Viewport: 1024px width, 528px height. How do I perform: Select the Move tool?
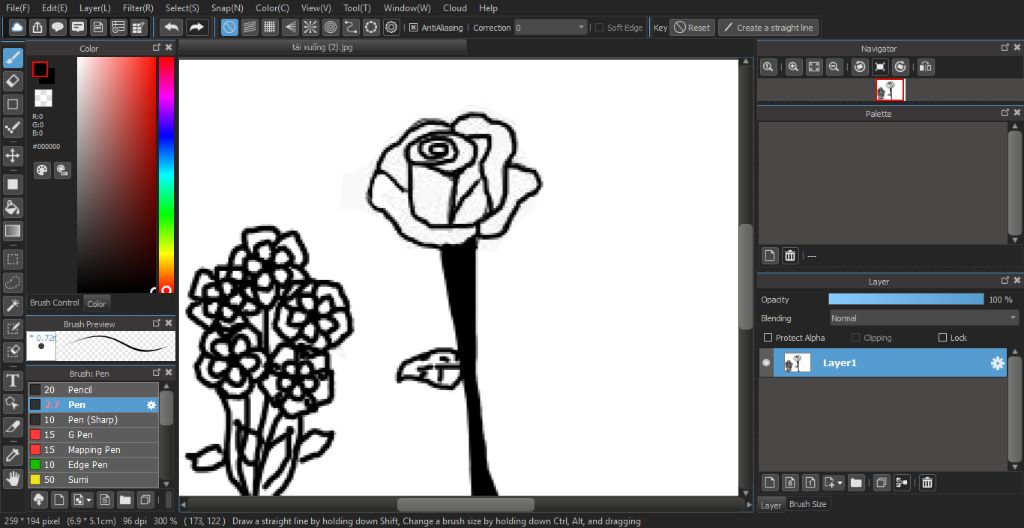pos(12,156)
